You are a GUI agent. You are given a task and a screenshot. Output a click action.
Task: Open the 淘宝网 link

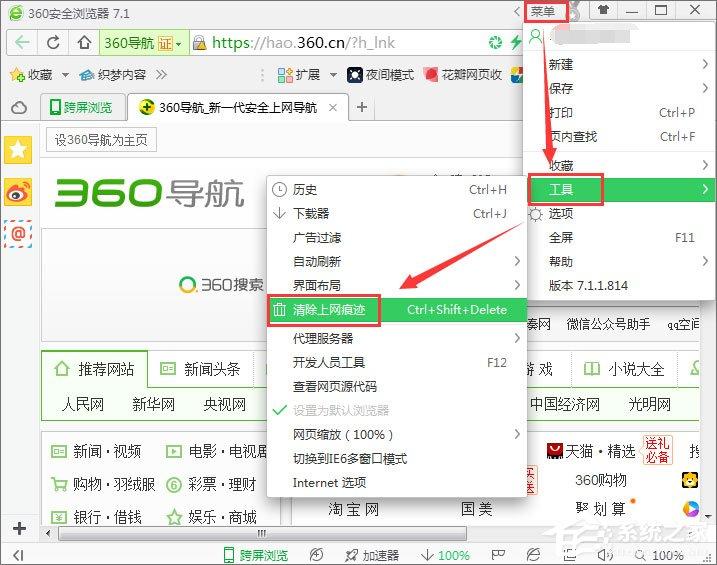tap(353, 509)
